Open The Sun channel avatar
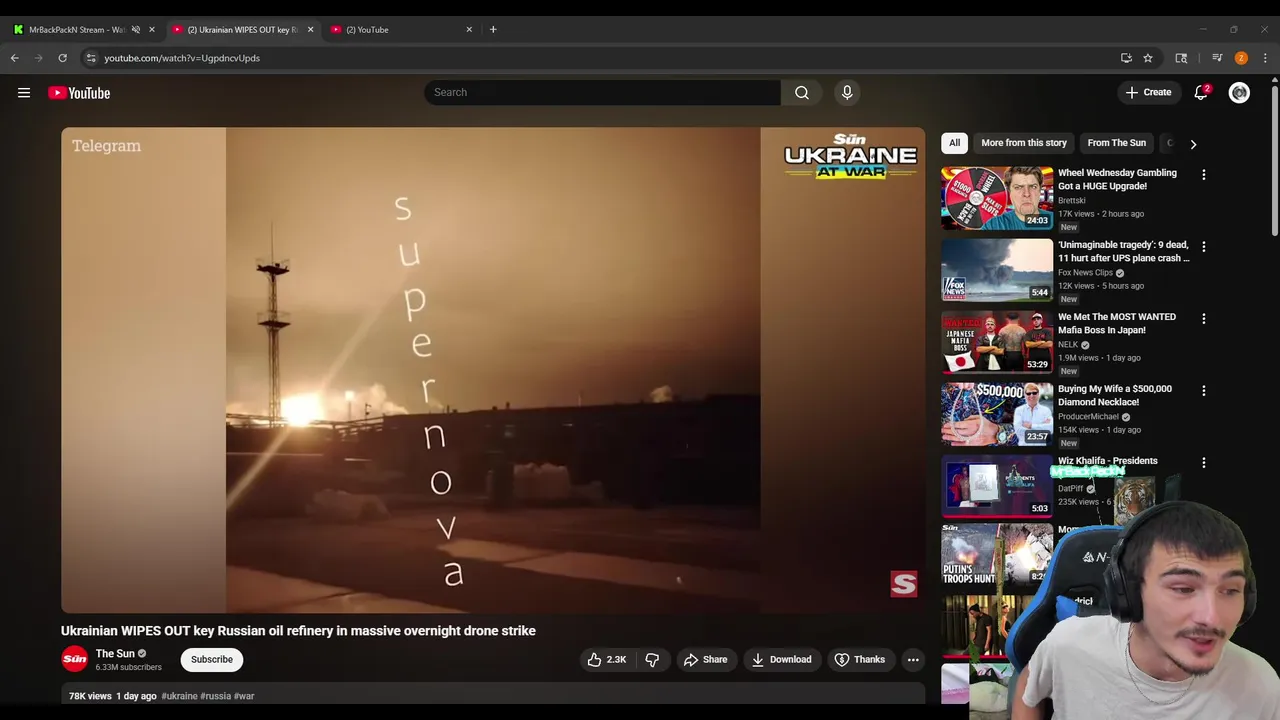The height and width of the screenshot is (720, 1280). click(x=74, y=659)
